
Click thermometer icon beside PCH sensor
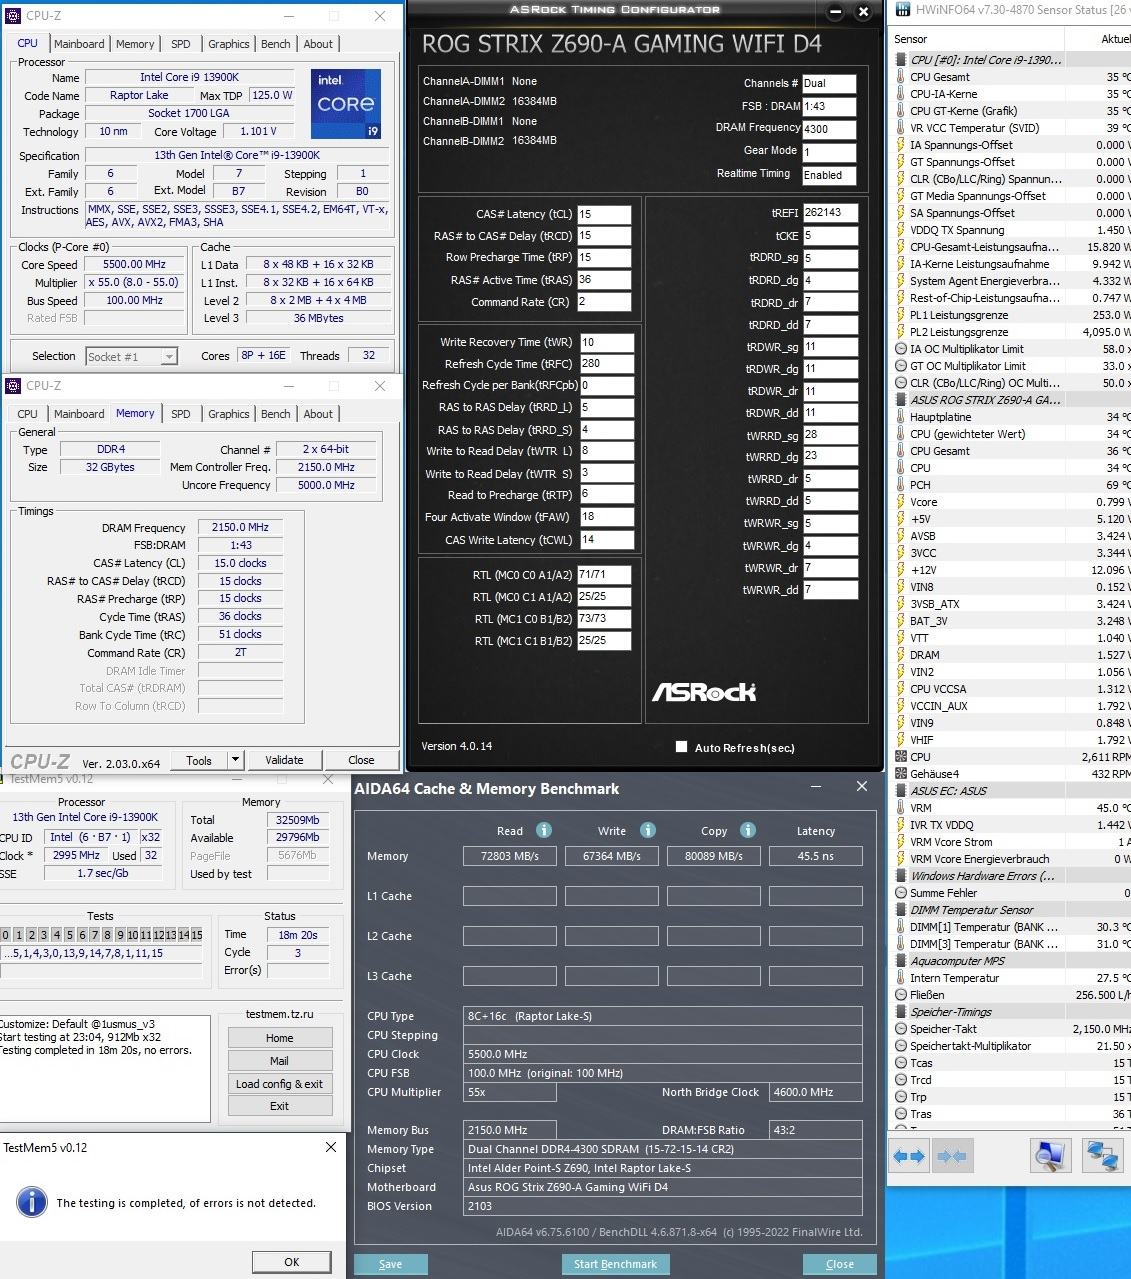click(x=901, y=485)
